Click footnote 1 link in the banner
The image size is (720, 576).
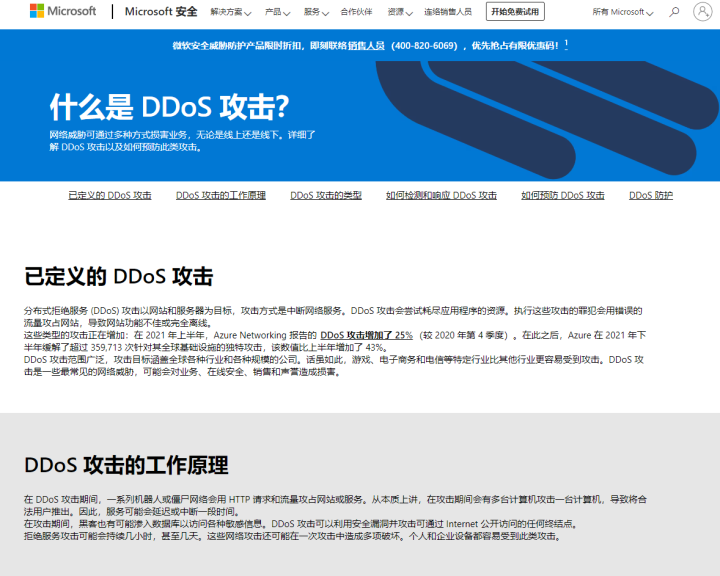[x=566, y=44]
